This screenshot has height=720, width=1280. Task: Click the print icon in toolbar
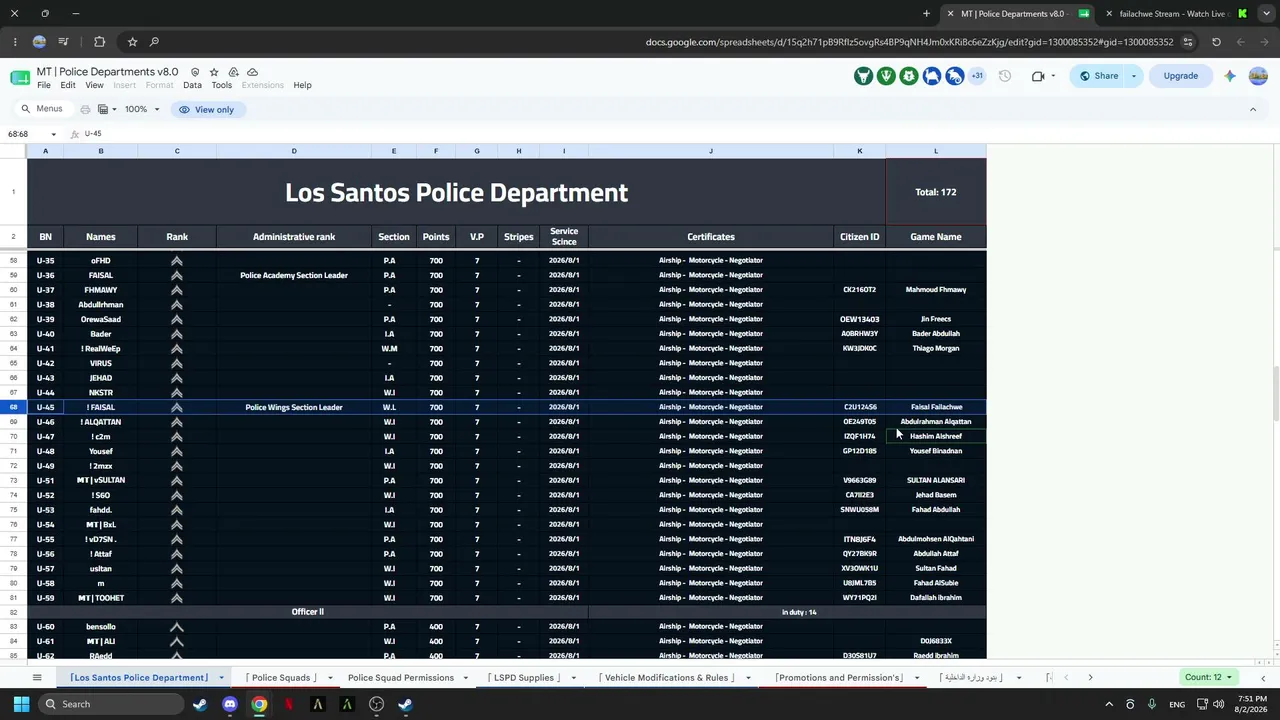(x=86, y=109)
